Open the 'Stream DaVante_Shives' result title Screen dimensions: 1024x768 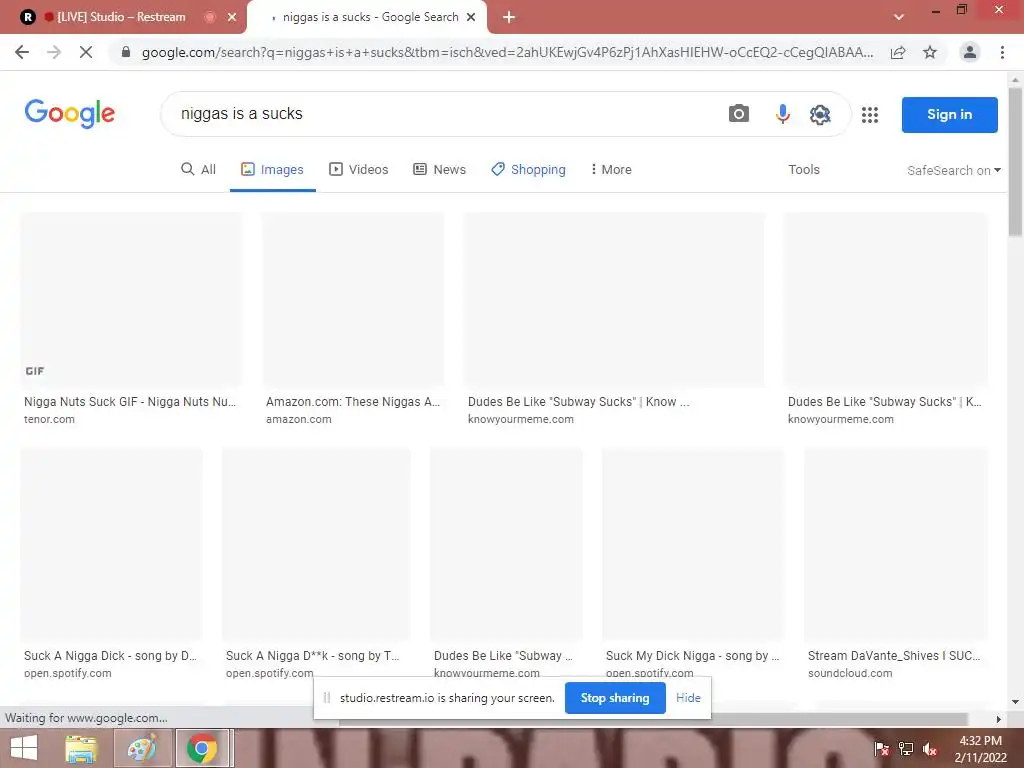[x=893, y=656]
